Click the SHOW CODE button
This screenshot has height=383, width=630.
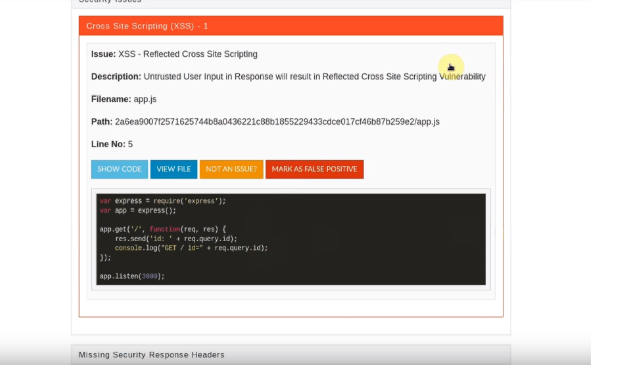tap(119, 169)
